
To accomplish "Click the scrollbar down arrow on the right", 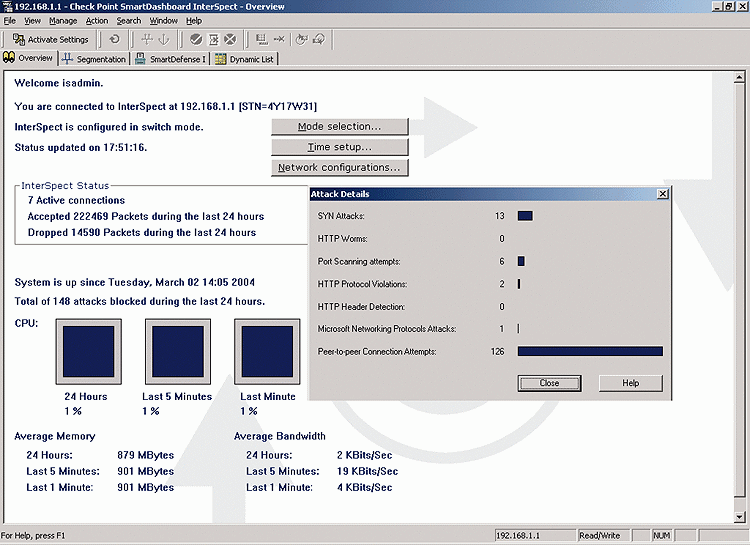I will pyautogui.click(x=741, y=515).
